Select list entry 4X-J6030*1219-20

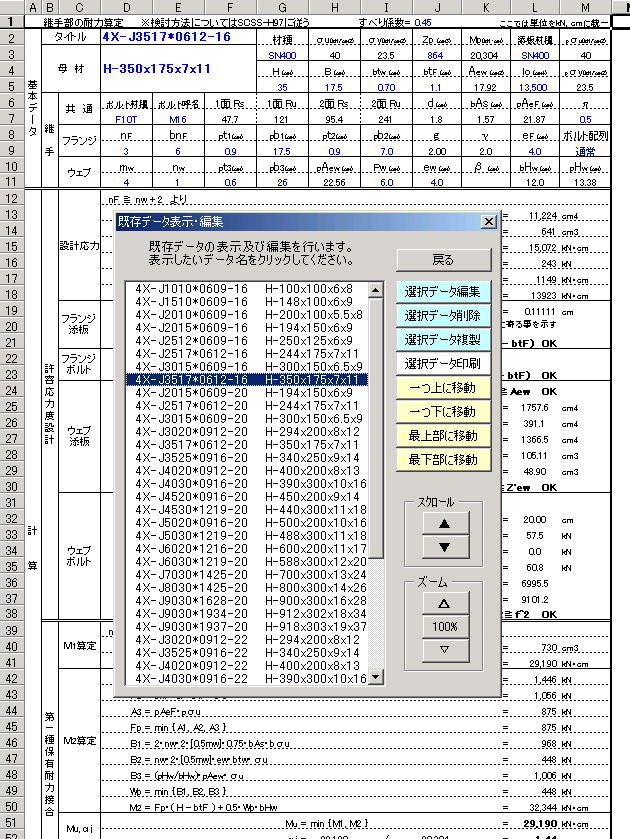point(247,562)
